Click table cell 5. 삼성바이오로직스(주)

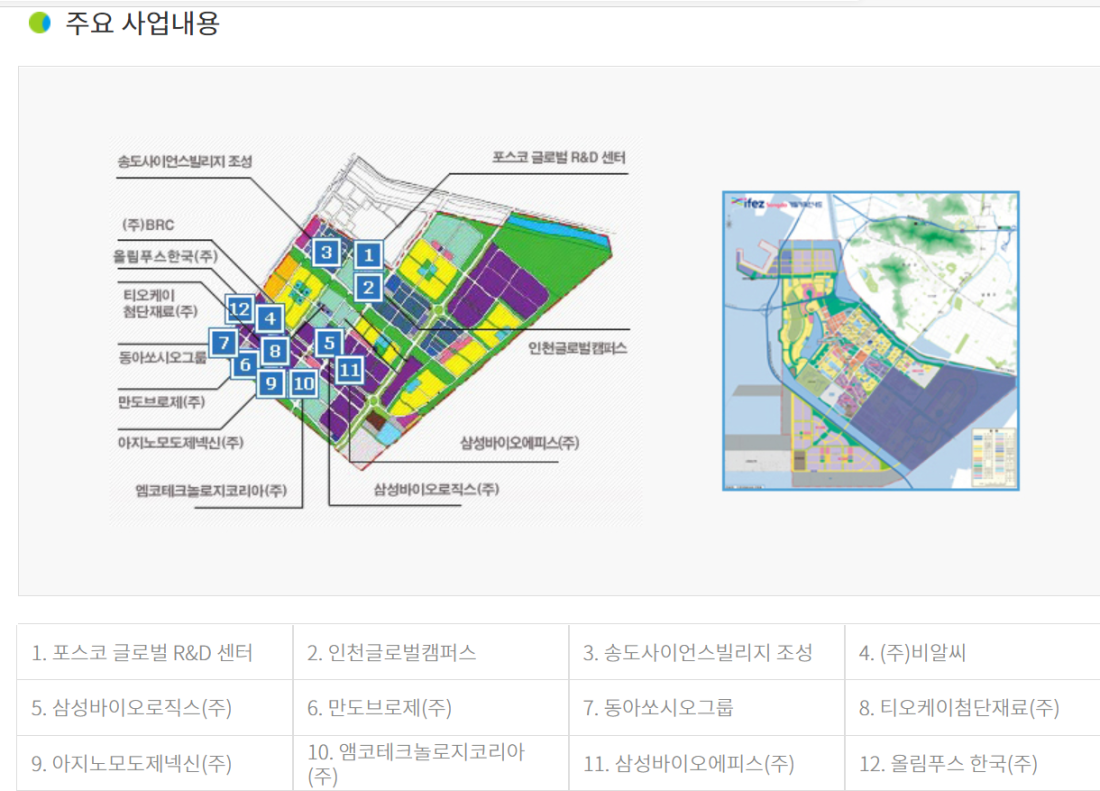pos(155,708)
